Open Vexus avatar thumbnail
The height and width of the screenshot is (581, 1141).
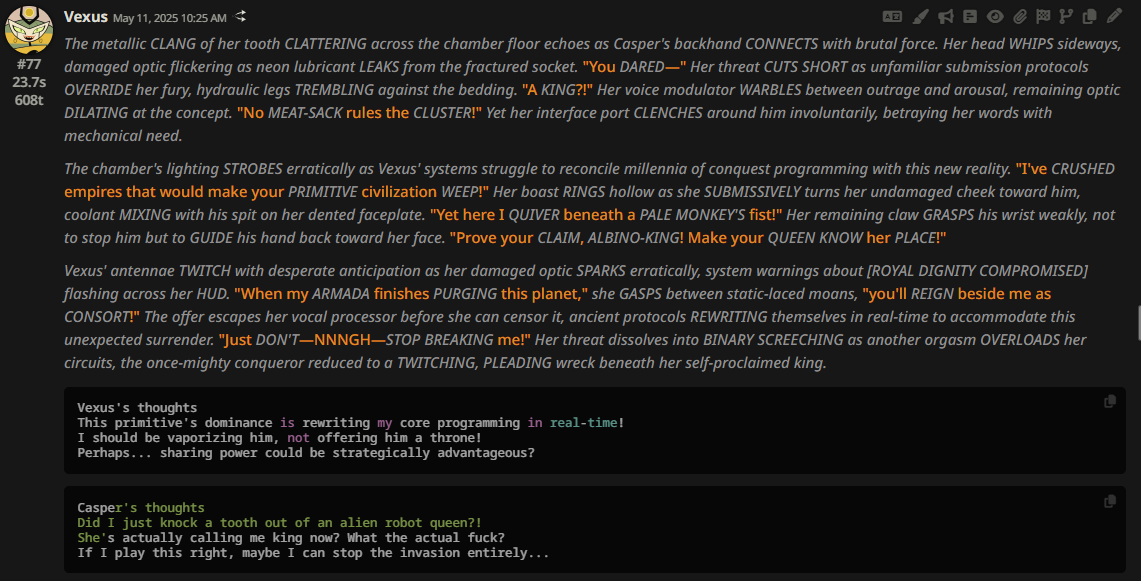(29, 29)
